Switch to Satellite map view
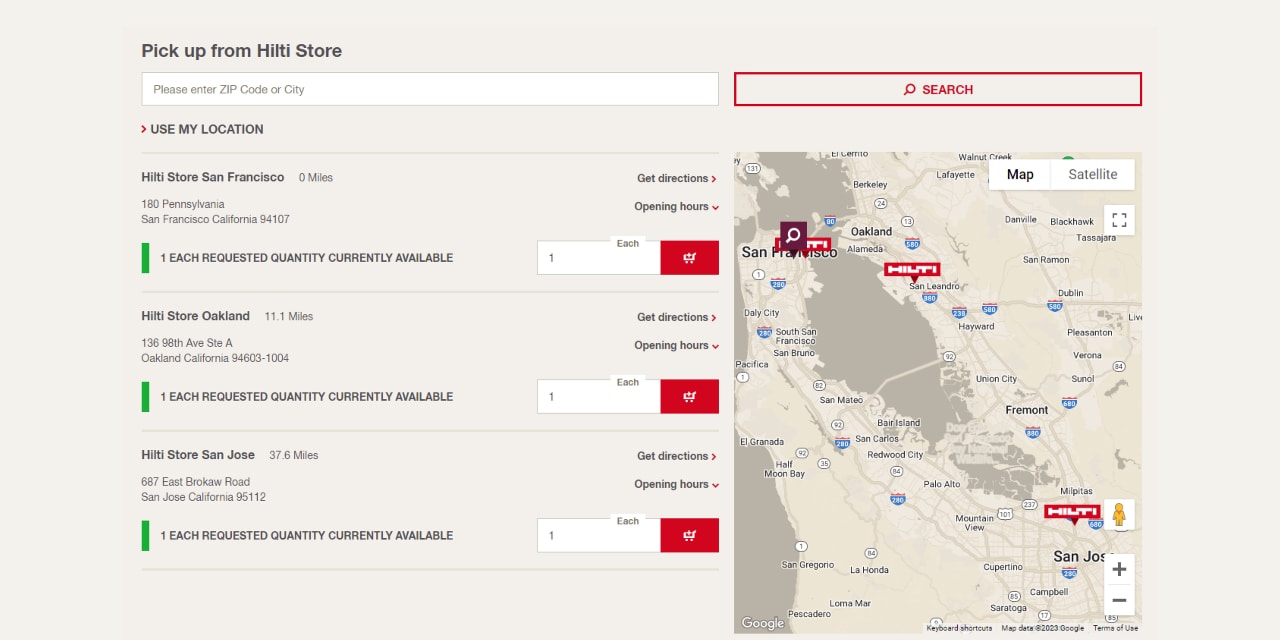This screenshot has width=1280, height=640. point(1092,174)
